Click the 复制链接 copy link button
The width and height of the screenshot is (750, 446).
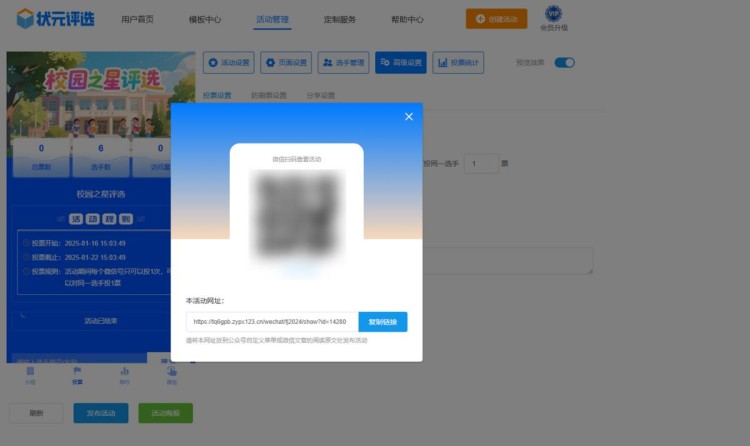(x=382, y=322)
